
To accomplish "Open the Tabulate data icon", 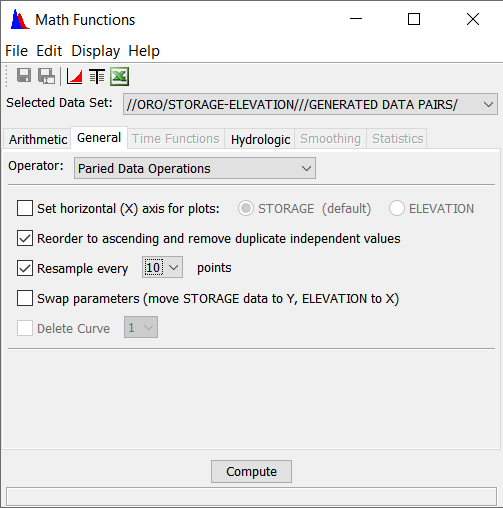I will click(x=97, y=76).
